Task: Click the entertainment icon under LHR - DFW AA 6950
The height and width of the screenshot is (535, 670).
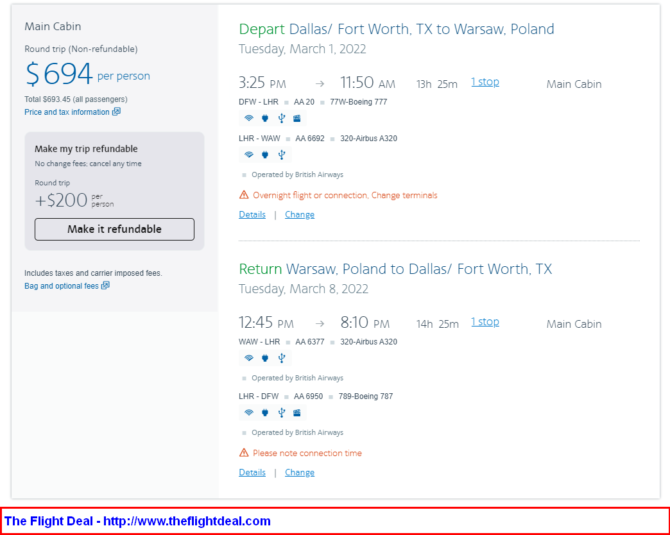Action: (297, 413)
